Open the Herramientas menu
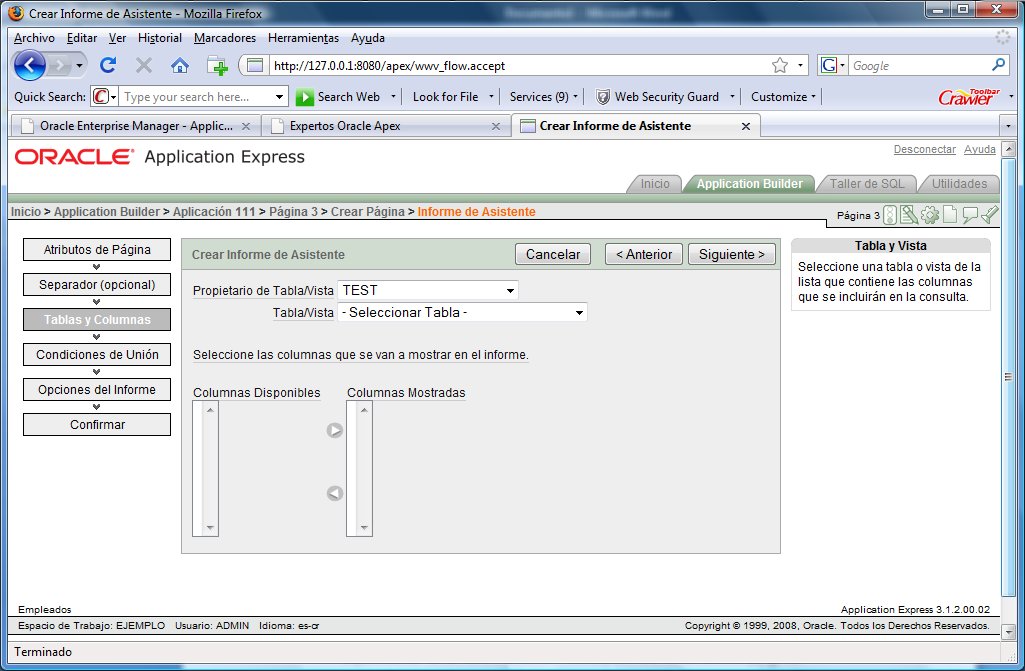This screenshot has height=671, width=1025. (303, 38)
